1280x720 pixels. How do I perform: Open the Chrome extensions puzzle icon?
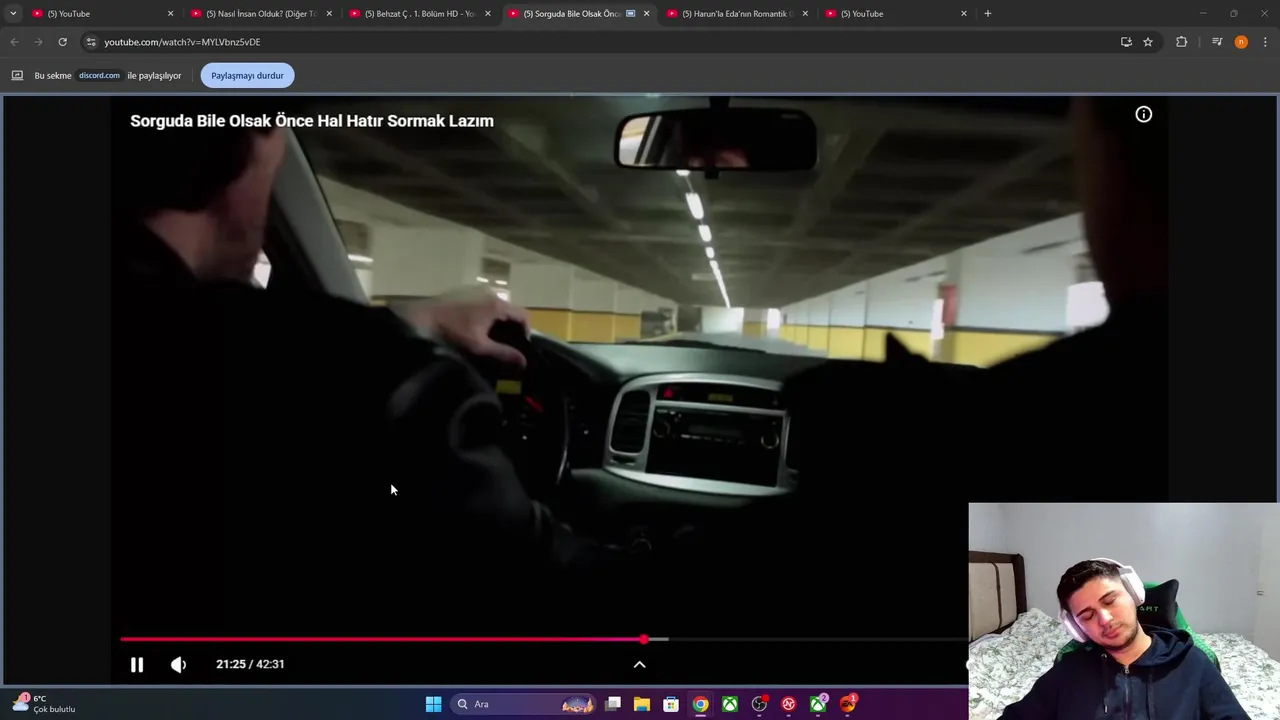tap(1182, 42)
